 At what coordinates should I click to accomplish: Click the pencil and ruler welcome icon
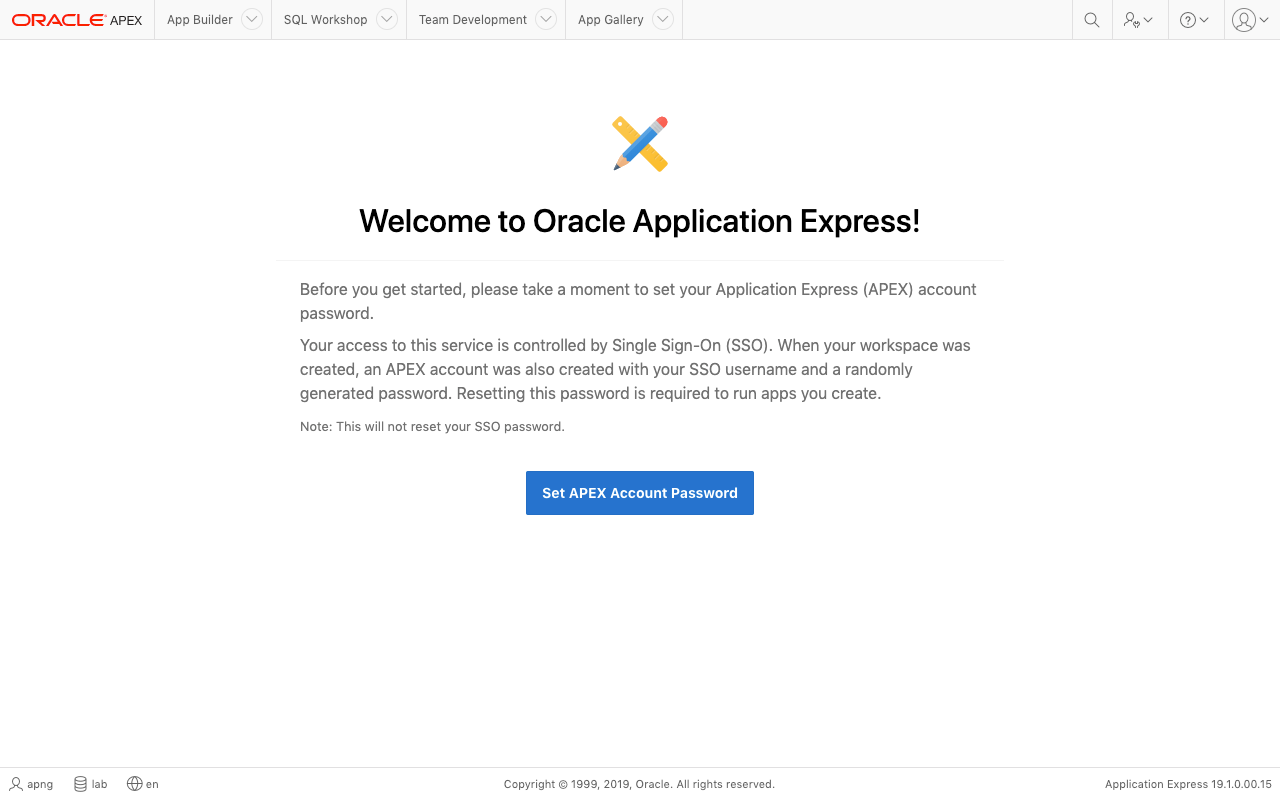[640, 144]
